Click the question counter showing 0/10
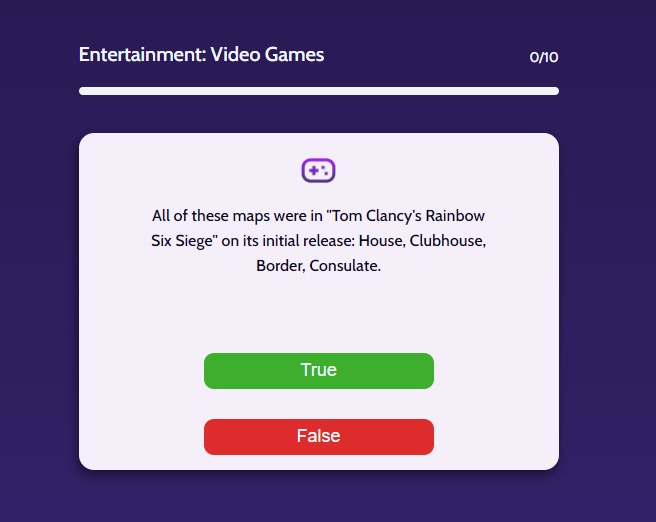Image resolution: width=656 pixels, height=522 pixels. coord(543,57)
